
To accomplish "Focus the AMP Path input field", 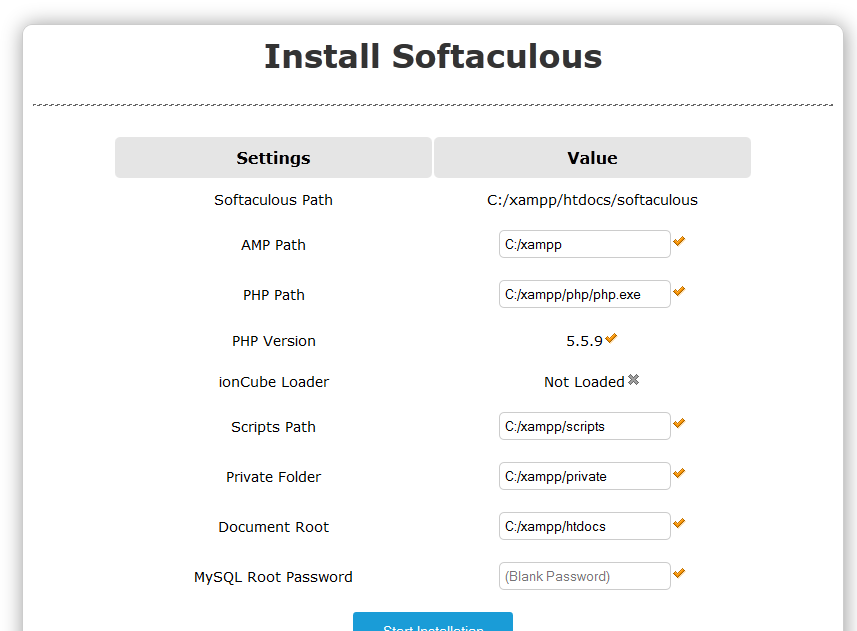I will [584, 244].
